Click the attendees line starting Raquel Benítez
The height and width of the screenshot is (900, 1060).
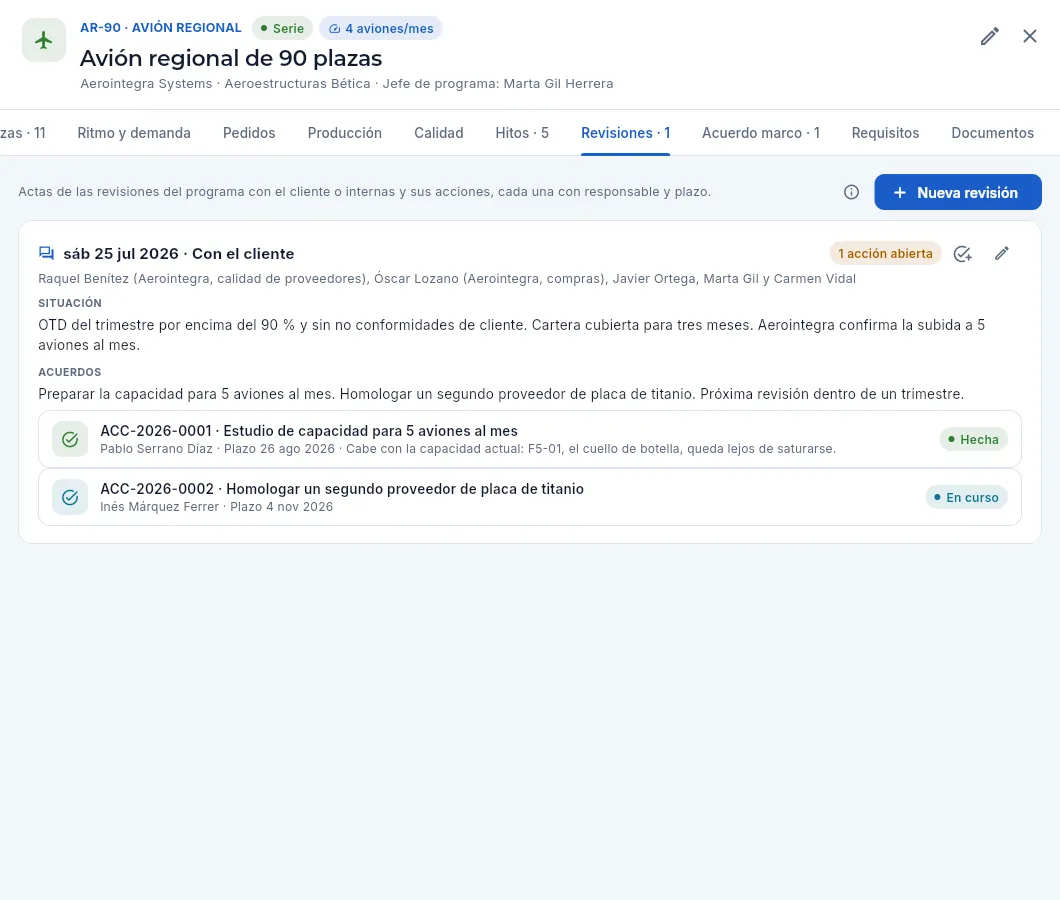pyautogui.click(x=447, y=279)
